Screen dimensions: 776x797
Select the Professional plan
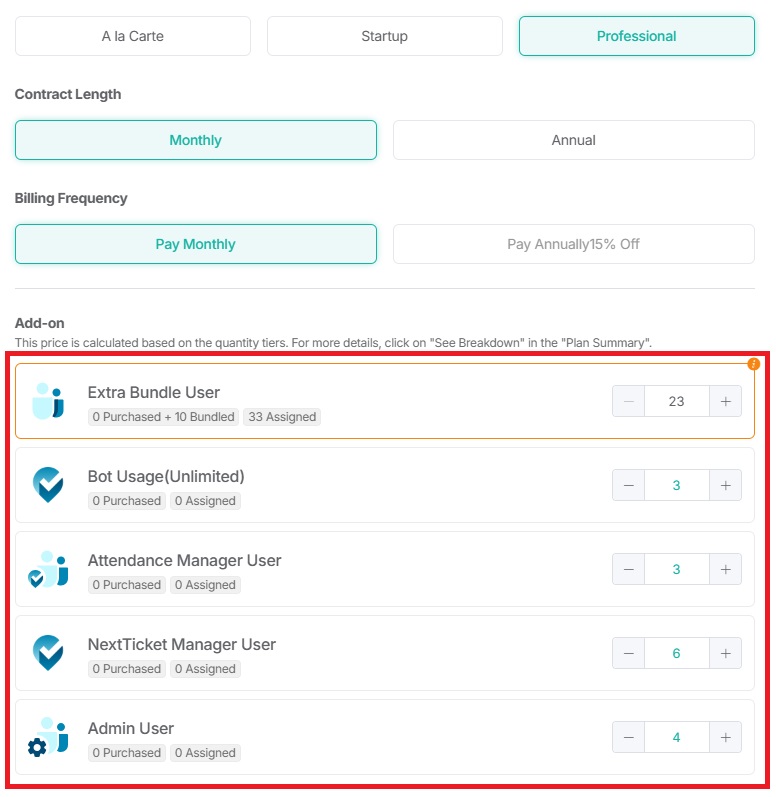pos(637,36)
